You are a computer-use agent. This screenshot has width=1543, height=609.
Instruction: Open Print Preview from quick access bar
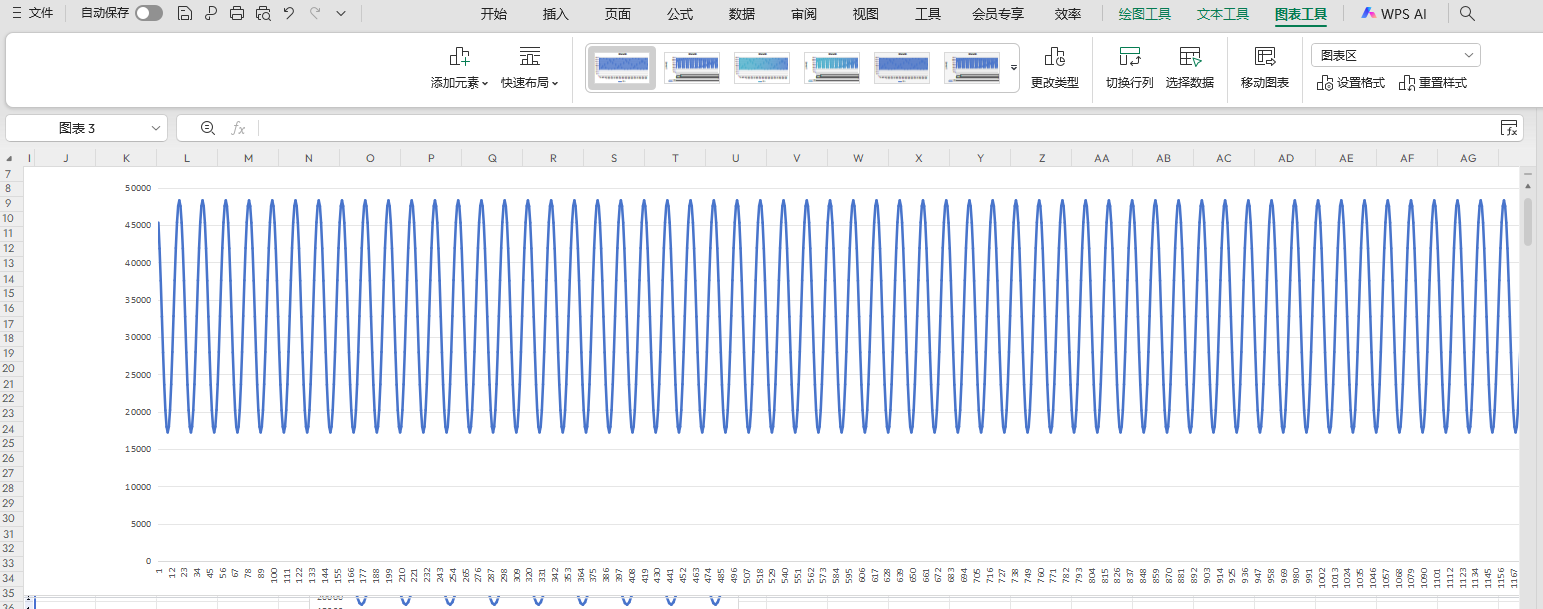(263, 13)
